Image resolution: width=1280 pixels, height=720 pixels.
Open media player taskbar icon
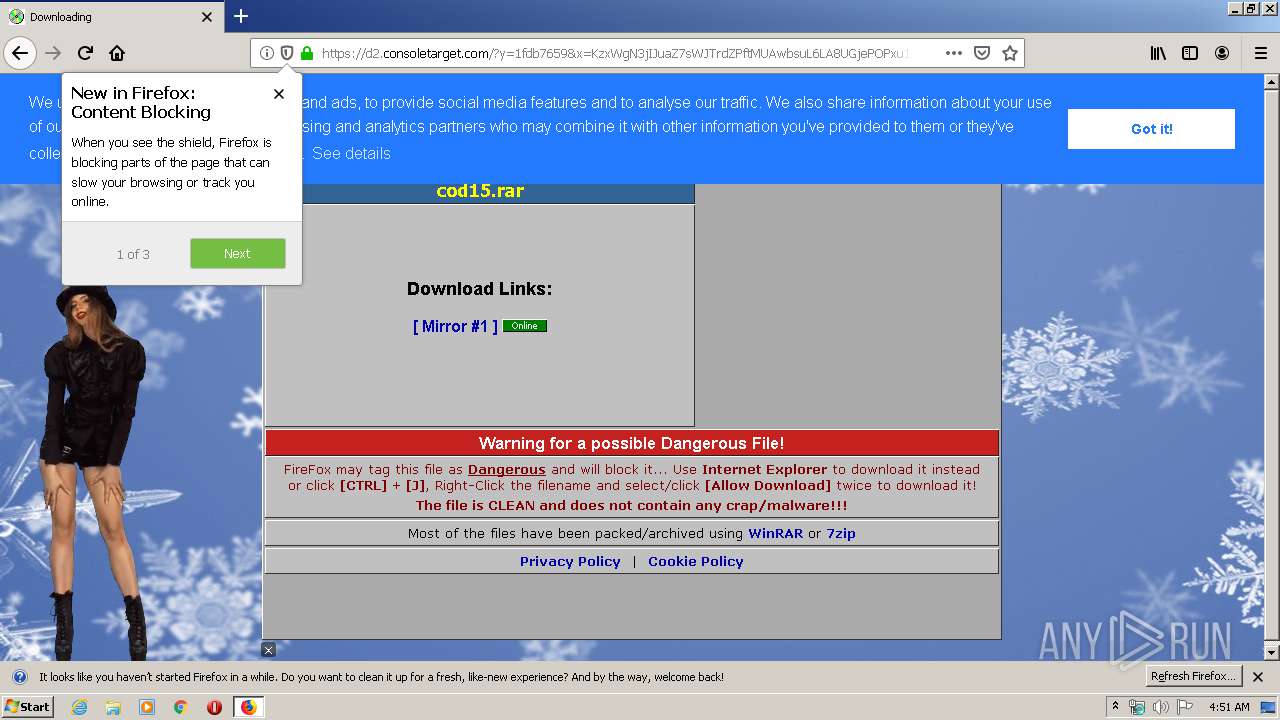pos(147,707)
